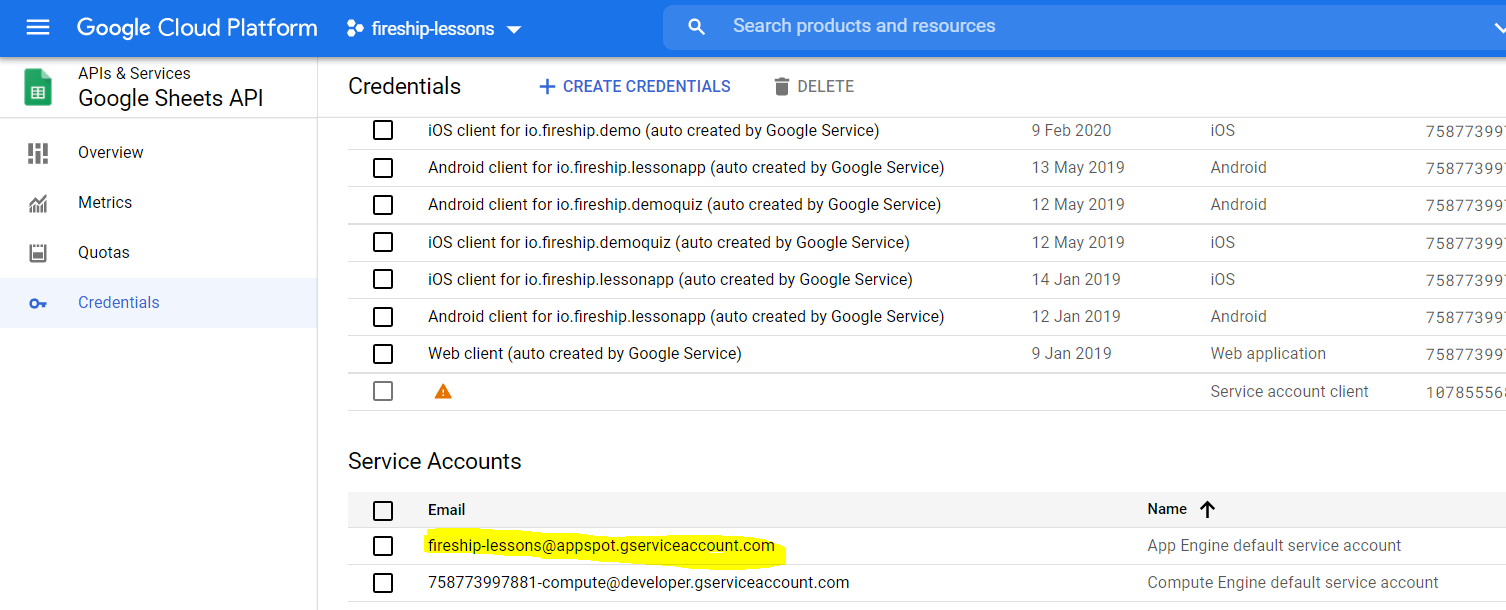Click the delete trash icon

(781, 86)
